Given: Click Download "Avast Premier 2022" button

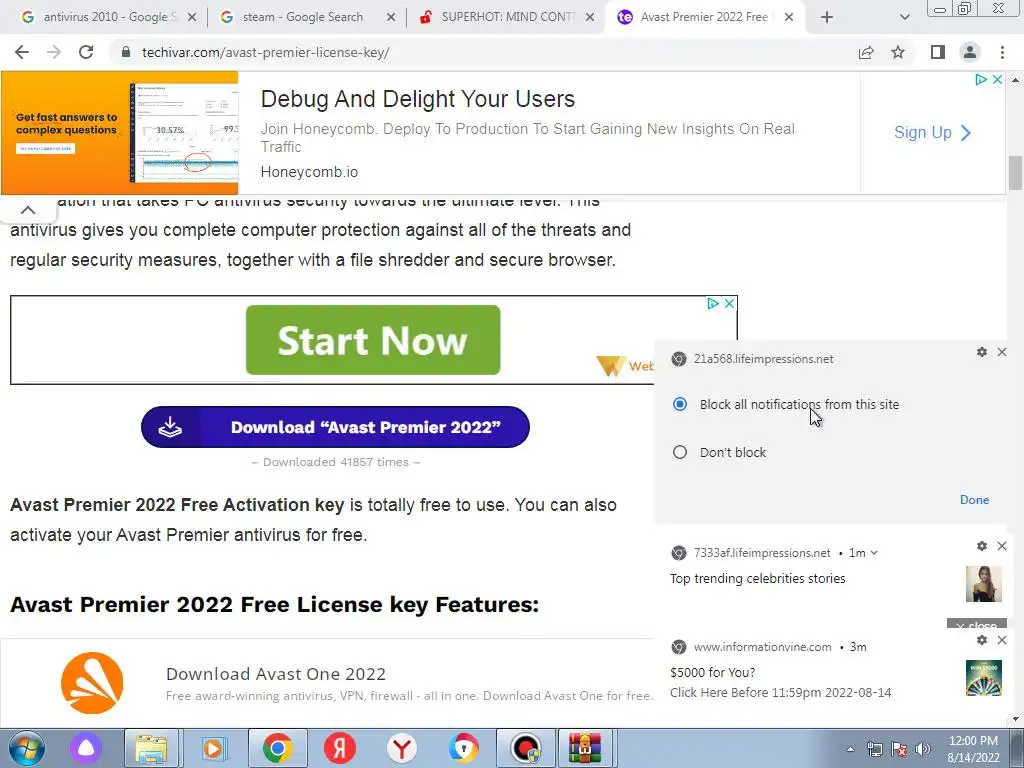Looking at the screenshot, I should click(x=335, y=427).
